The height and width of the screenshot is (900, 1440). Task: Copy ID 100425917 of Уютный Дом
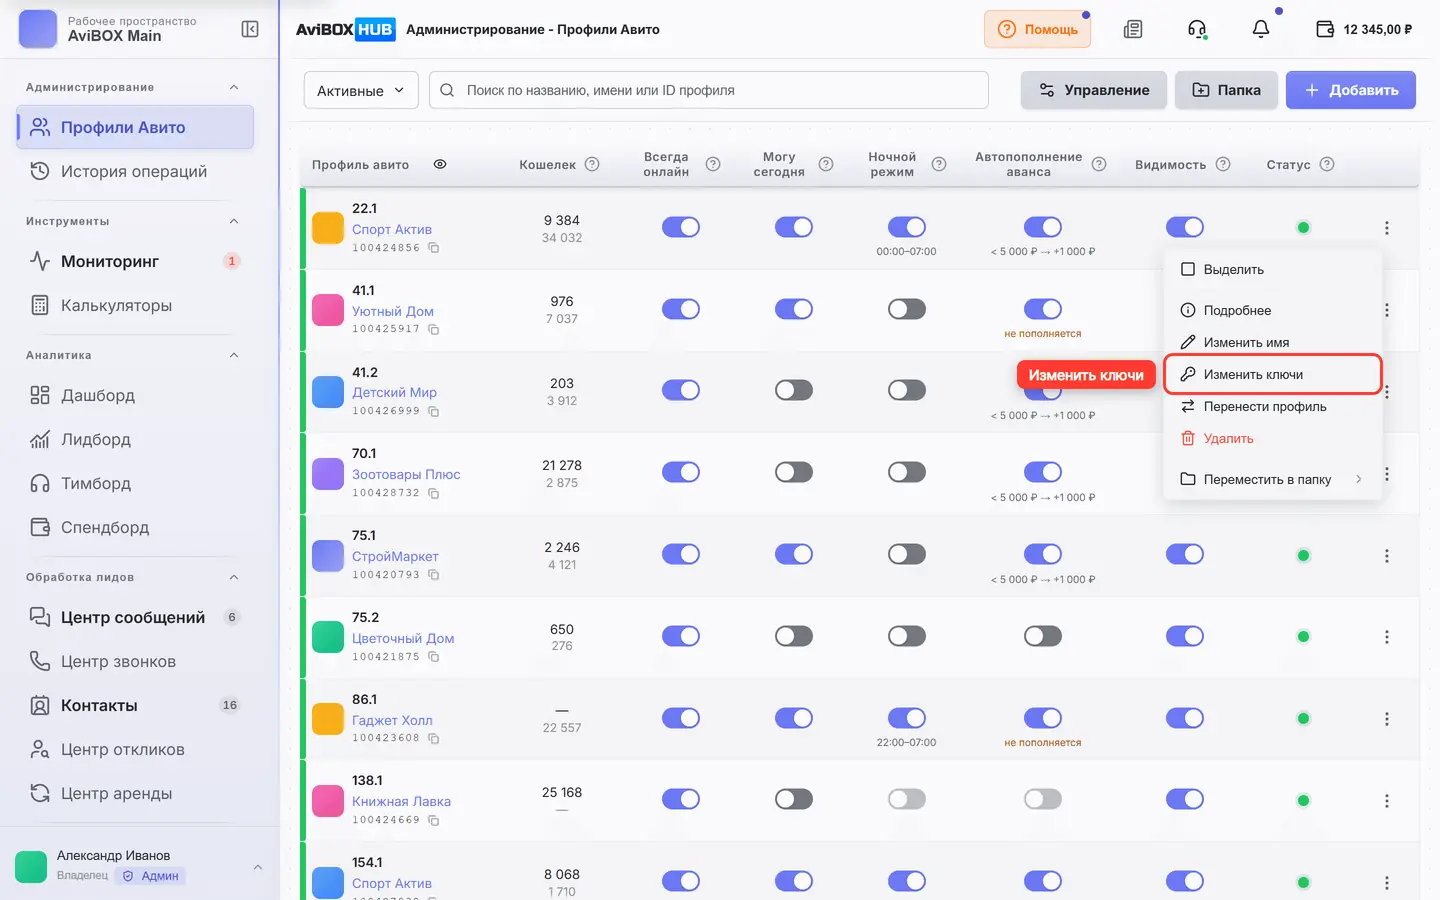click(x=434, y=329)
